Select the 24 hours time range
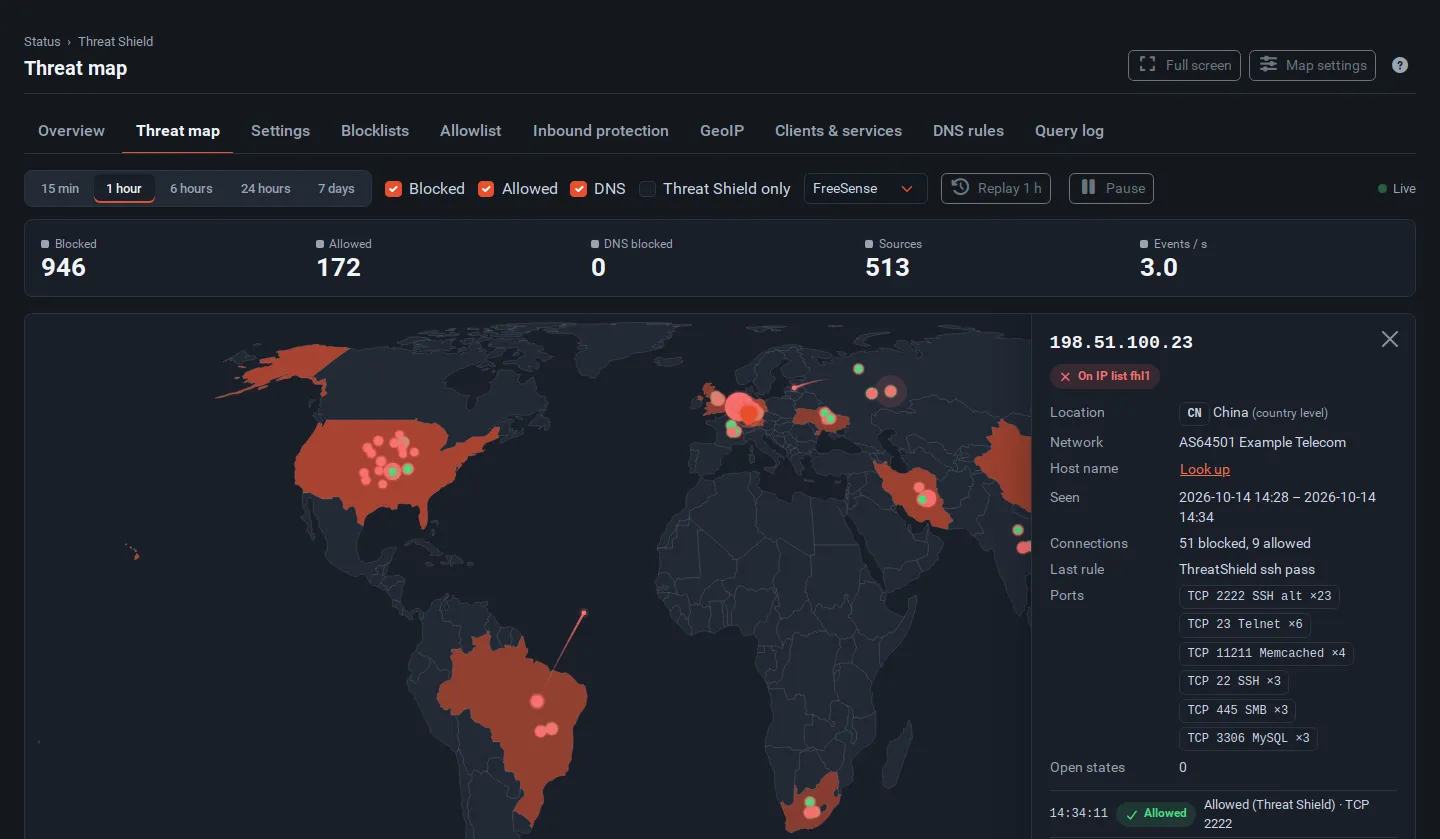The height and width of the screenshot is (839, 1440). pyautogui.click(x=266, y=188)
